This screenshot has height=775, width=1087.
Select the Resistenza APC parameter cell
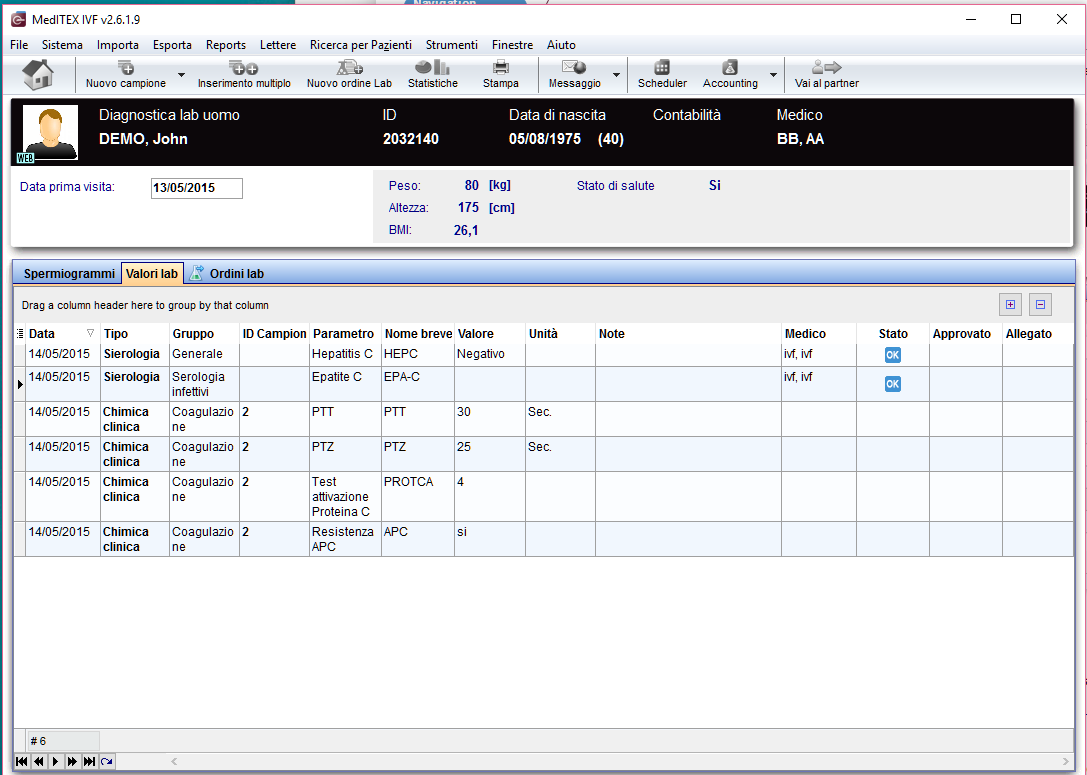tap(345, 539)
